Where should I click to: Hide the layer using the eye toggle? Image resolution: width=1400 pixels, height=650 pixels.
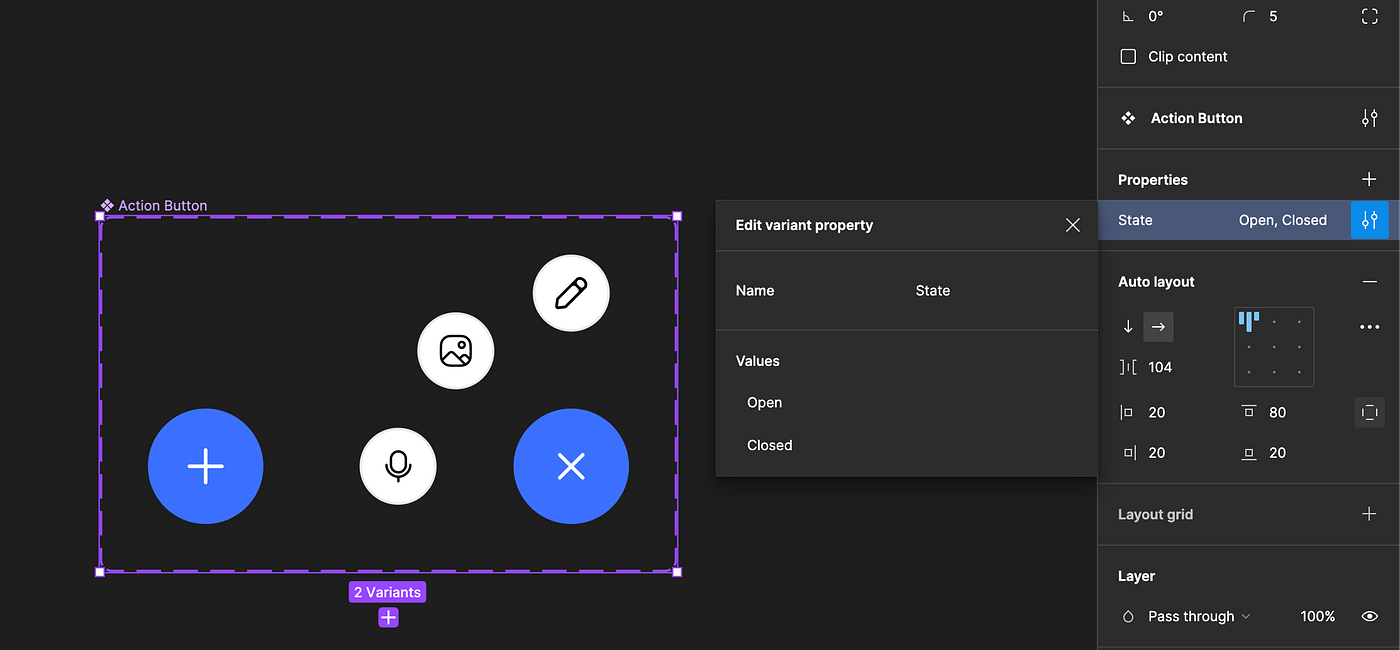click(1369, 616)
